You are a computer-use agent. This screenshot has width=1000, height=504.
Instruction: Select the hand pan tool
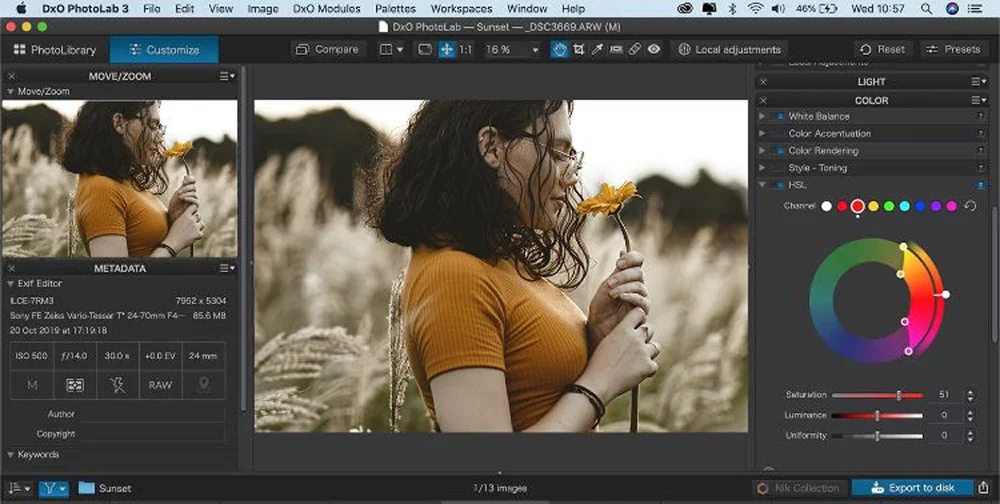[561, 49]
